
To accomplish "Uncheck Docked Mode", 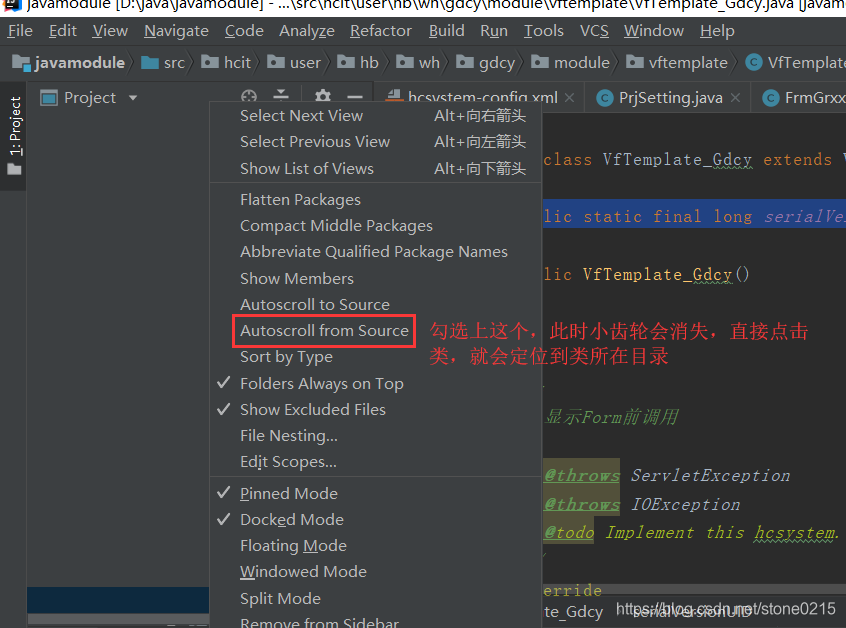I will click(x=376, y=520).
